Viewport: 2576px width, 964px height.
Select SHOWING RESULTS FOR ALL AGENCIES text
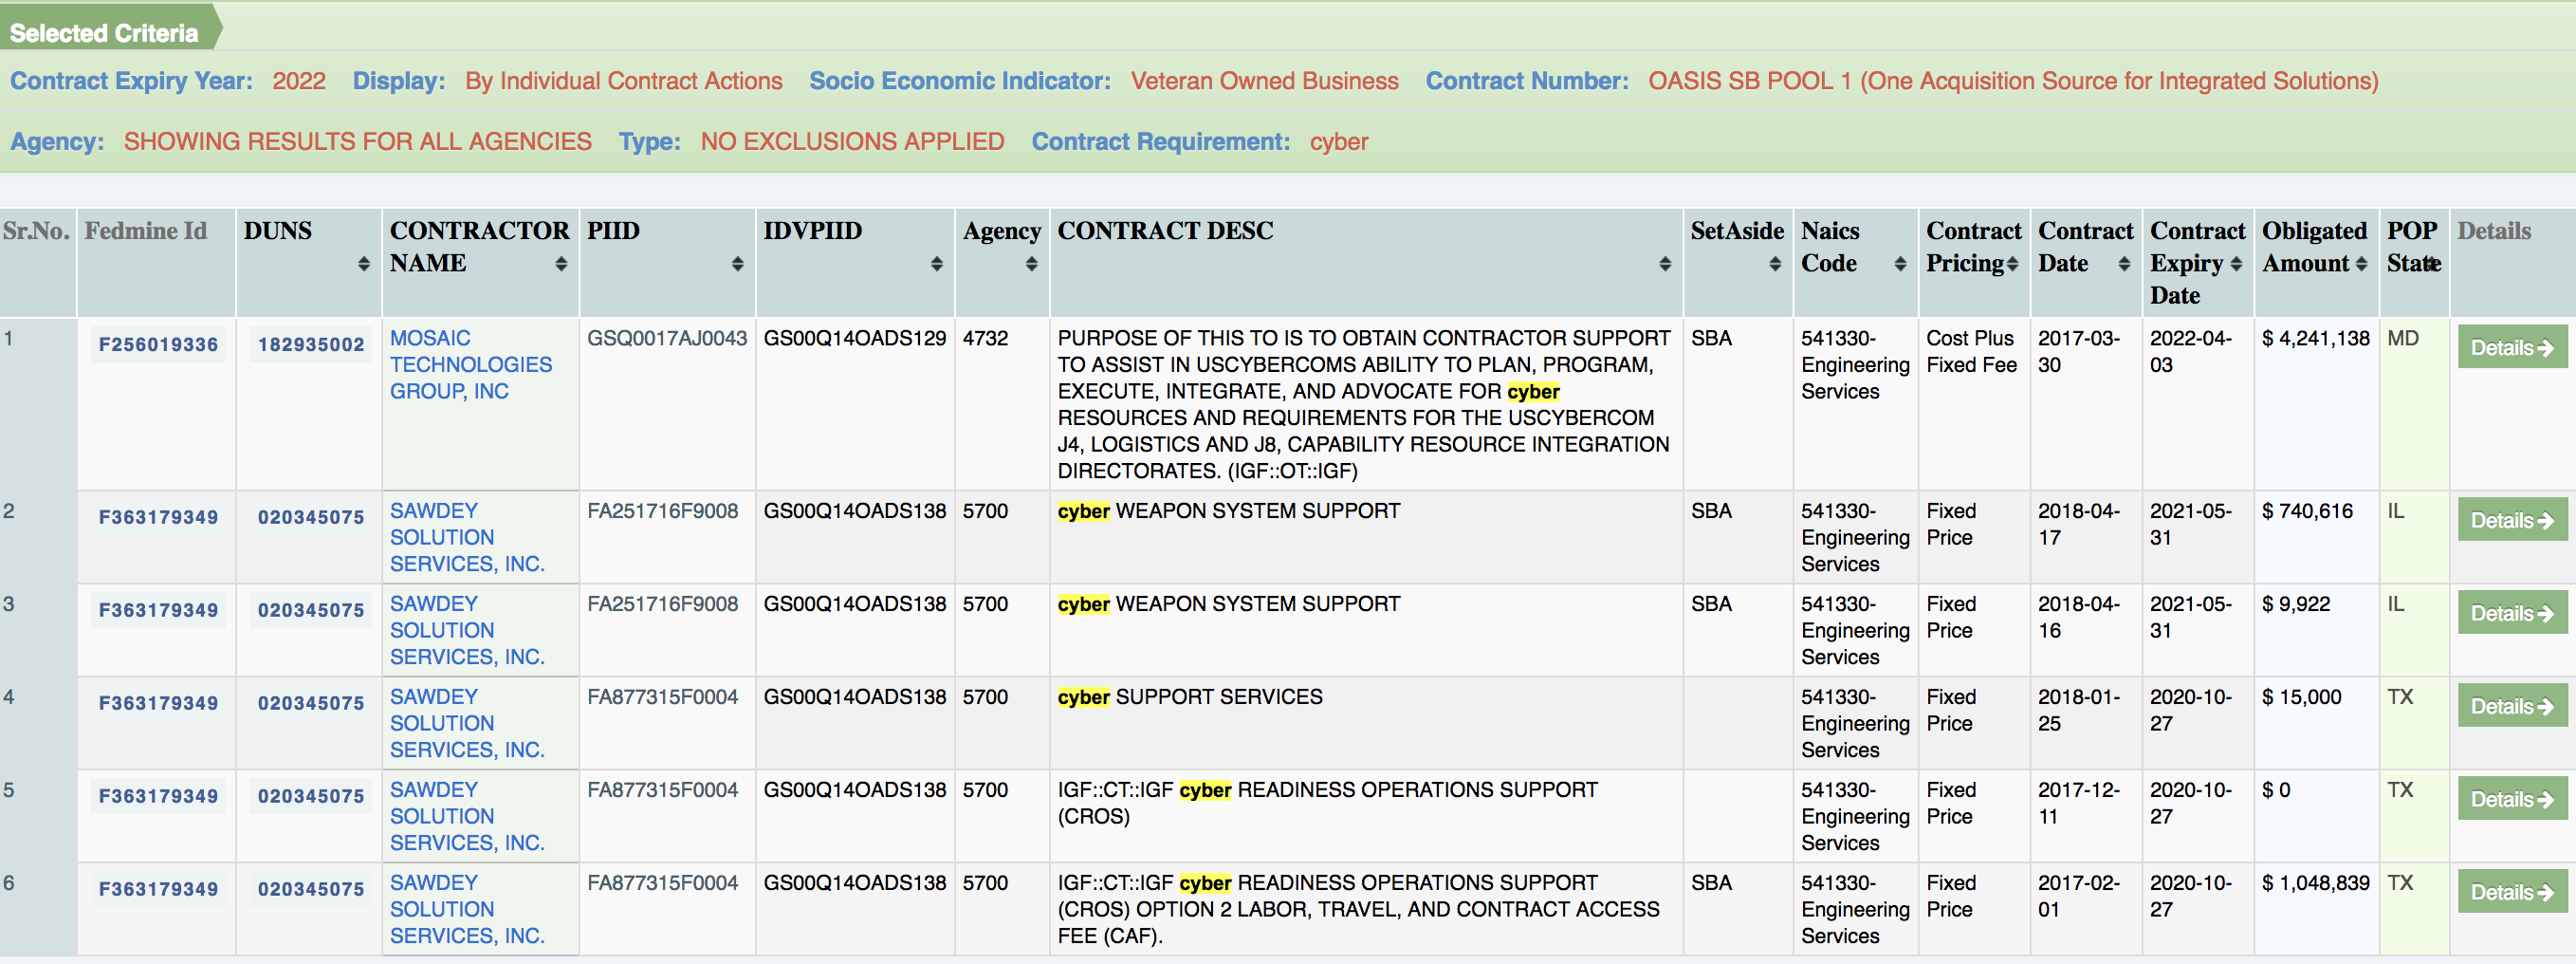[358, 142]
